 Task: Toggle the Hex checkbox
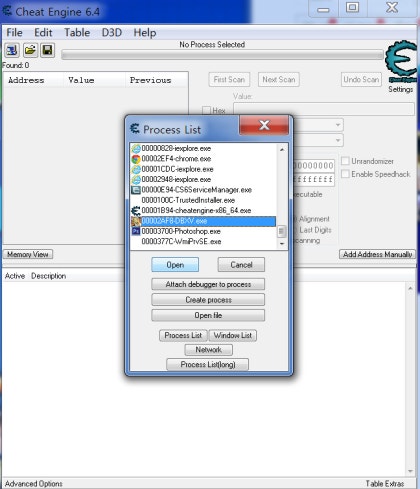(206, 110)
